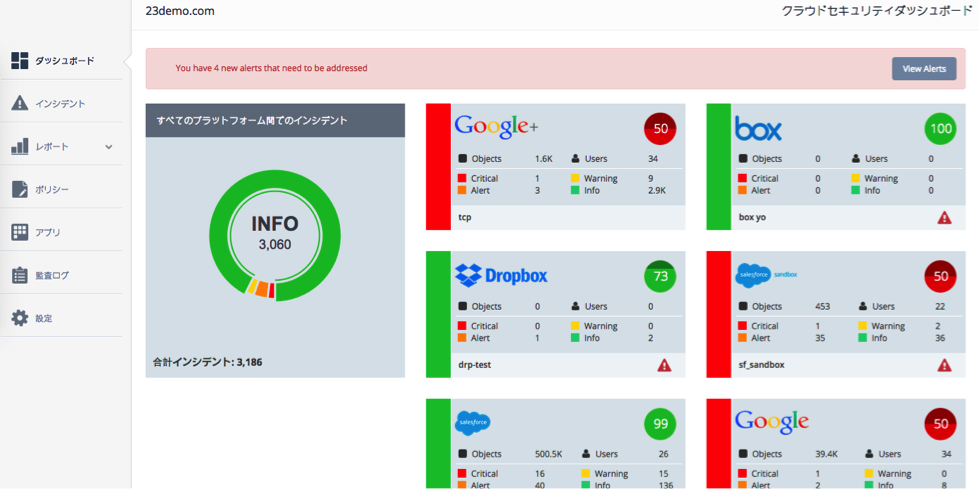
Task: Click the インシデント warning triangle icon
Action: [20, 103]
